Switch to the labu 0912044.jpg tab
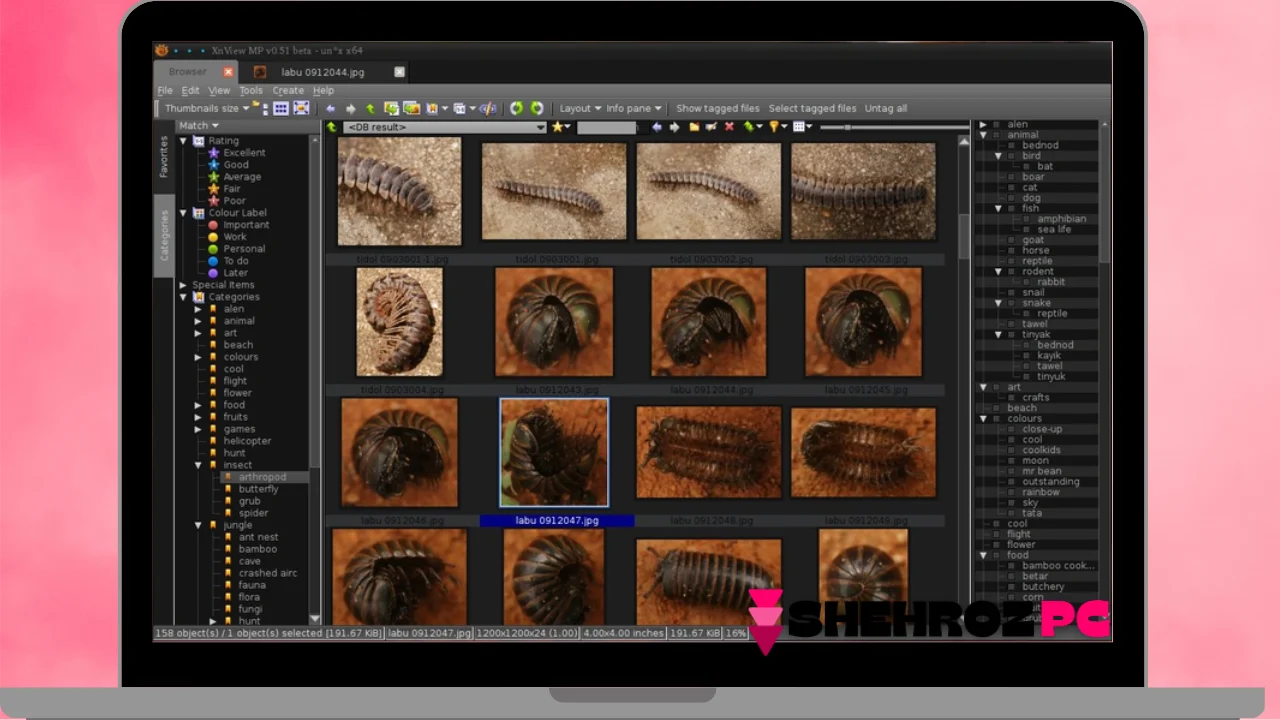Viewport: 1280px width, 720px height. 323,72
